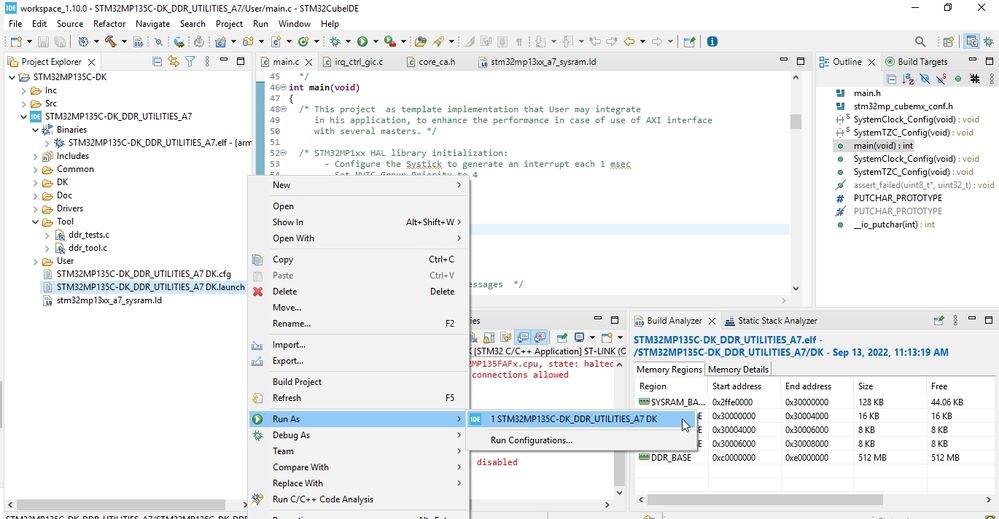This screenshot has height=519, width=999.
Task: Choose Rename in the context menu
Action: pos(358,323)
